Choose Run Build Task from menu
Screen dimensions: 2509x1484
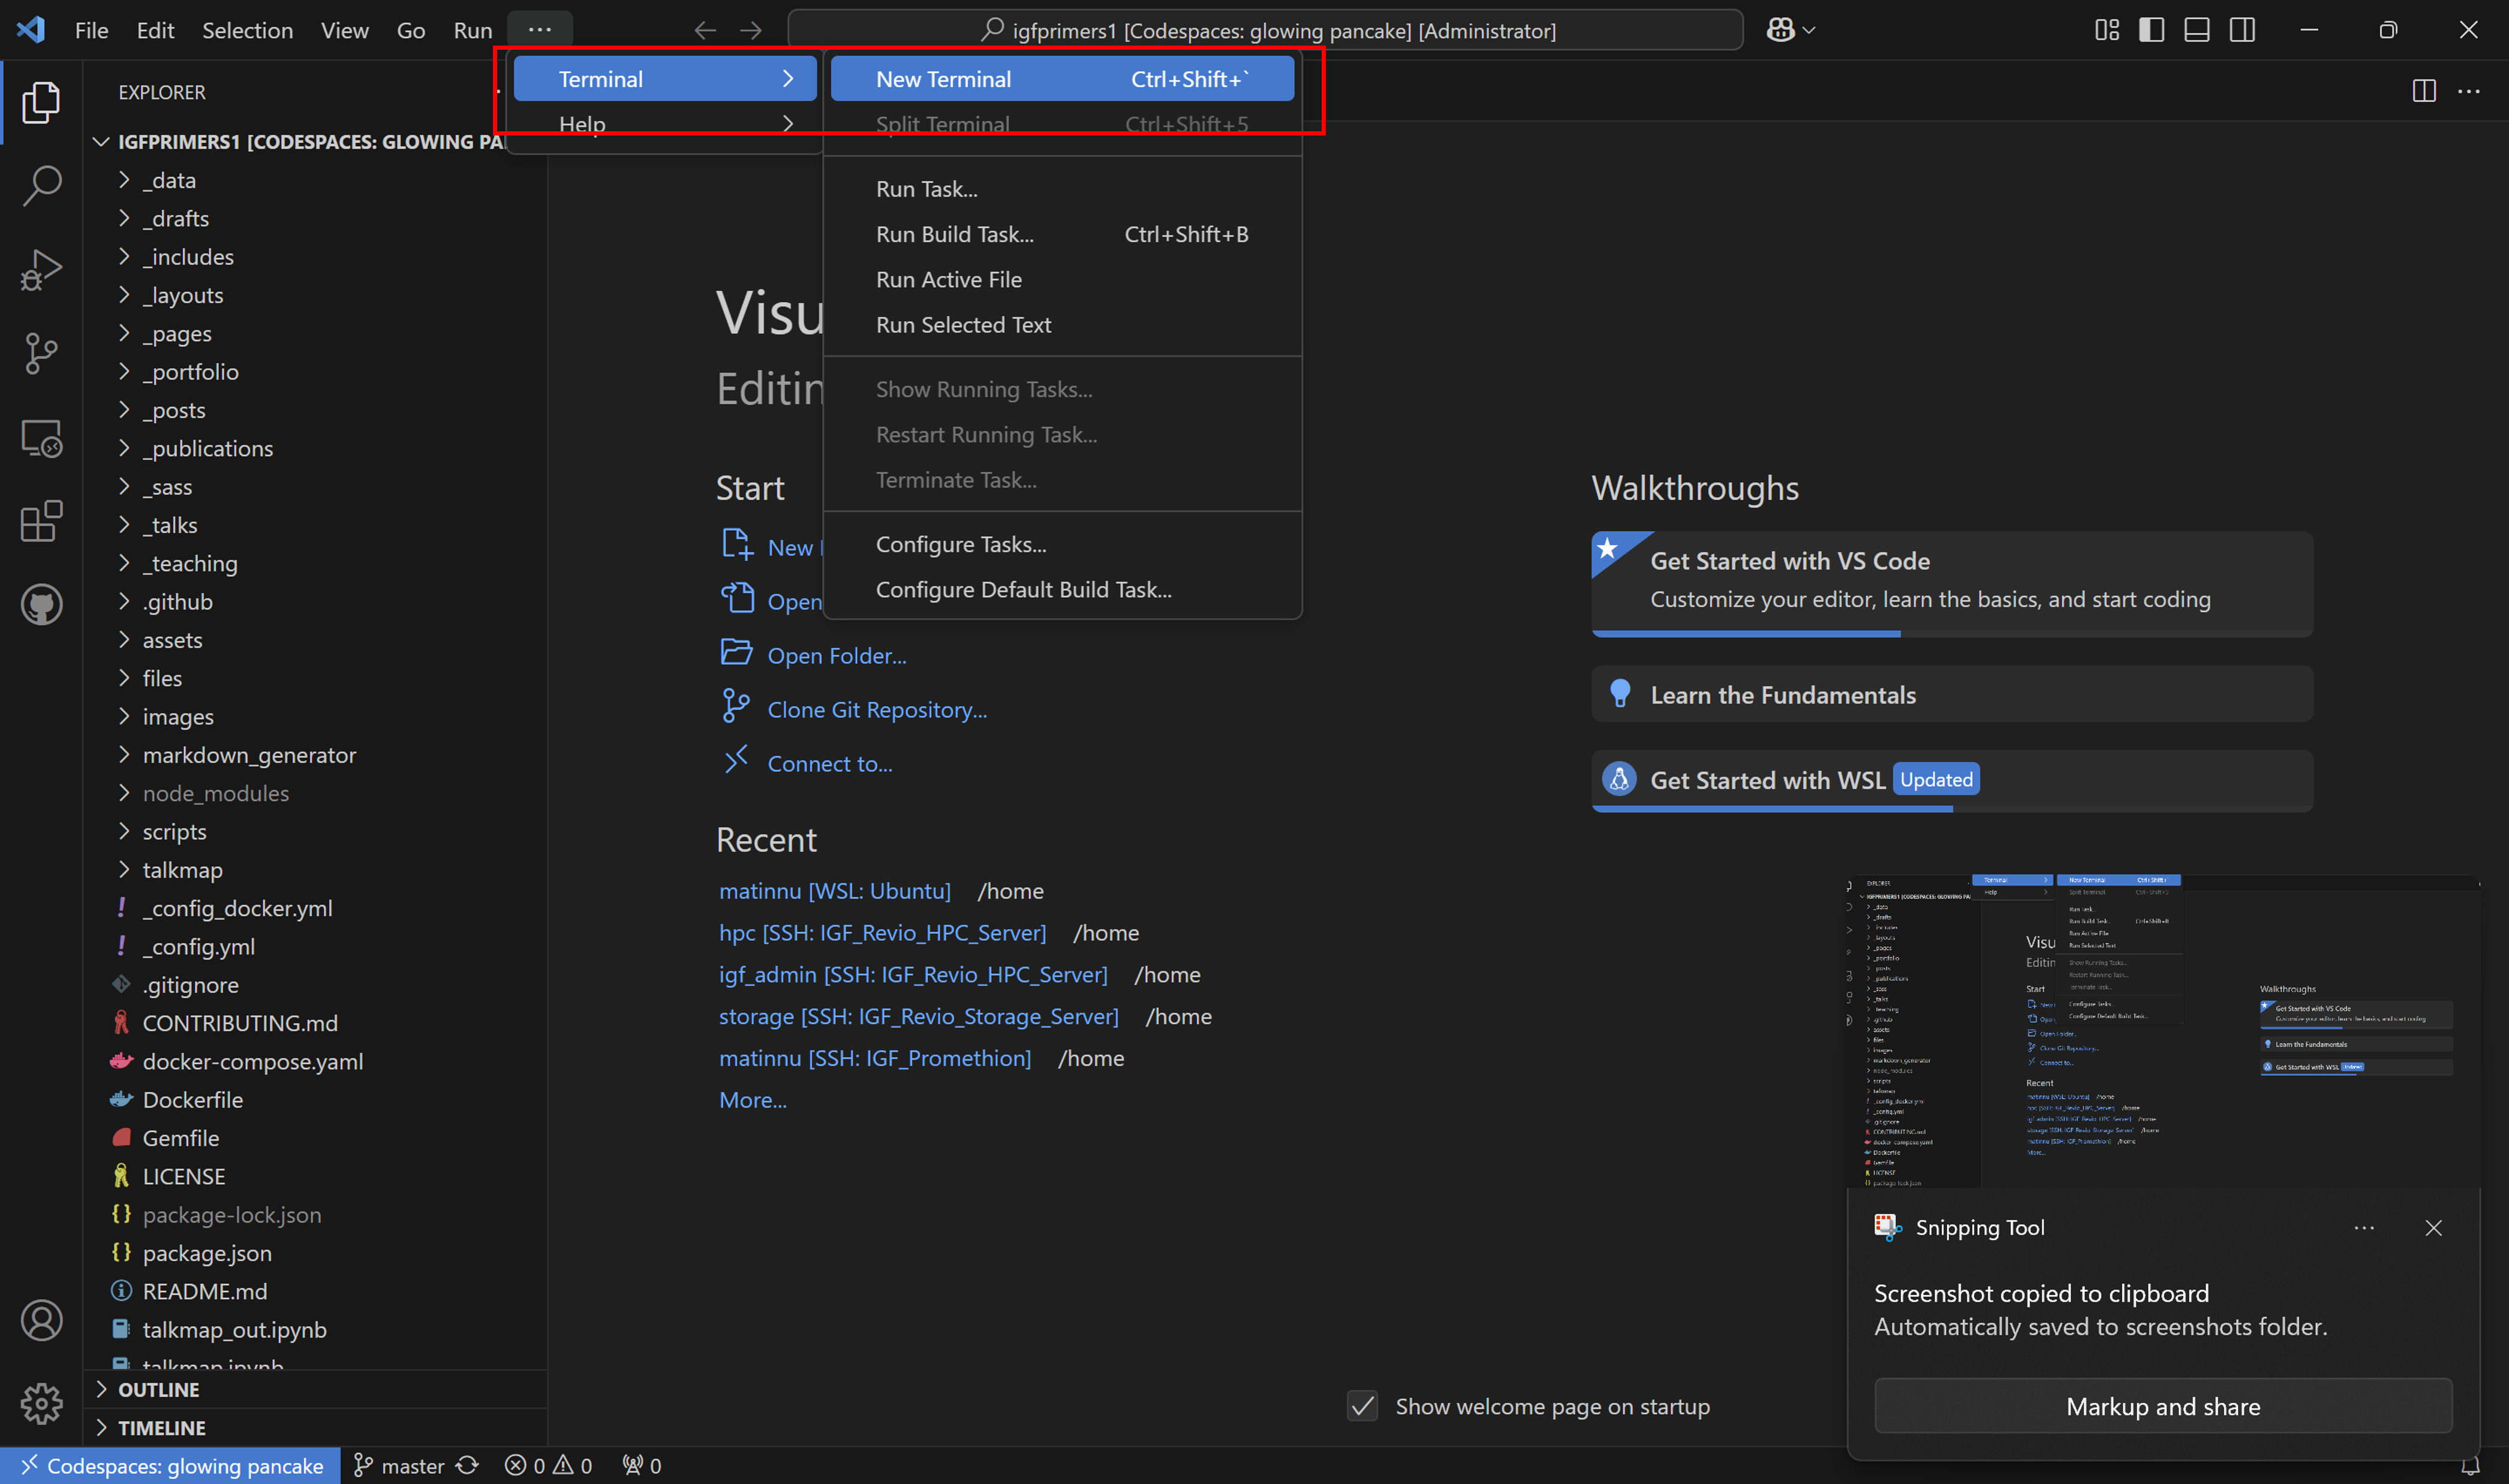click(955, 234)
